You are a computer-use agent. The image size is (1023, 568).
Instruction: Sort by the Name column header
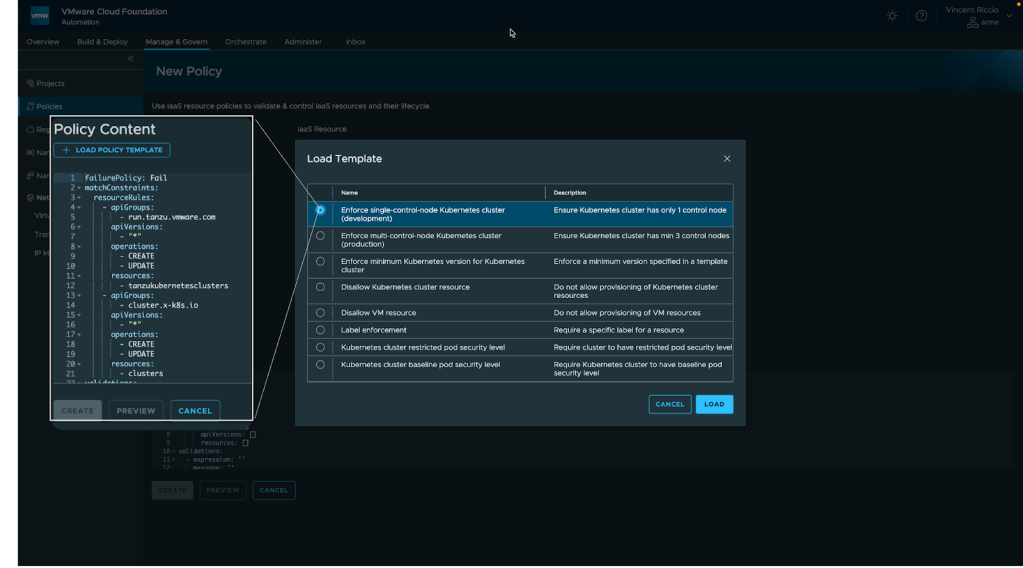click(x=349, y=193)
